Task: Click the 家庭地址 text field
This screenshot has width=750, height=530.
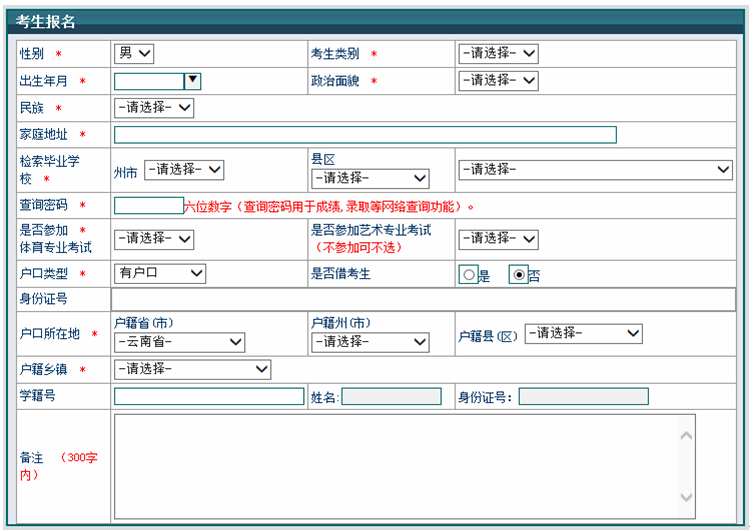Action: 365,135
